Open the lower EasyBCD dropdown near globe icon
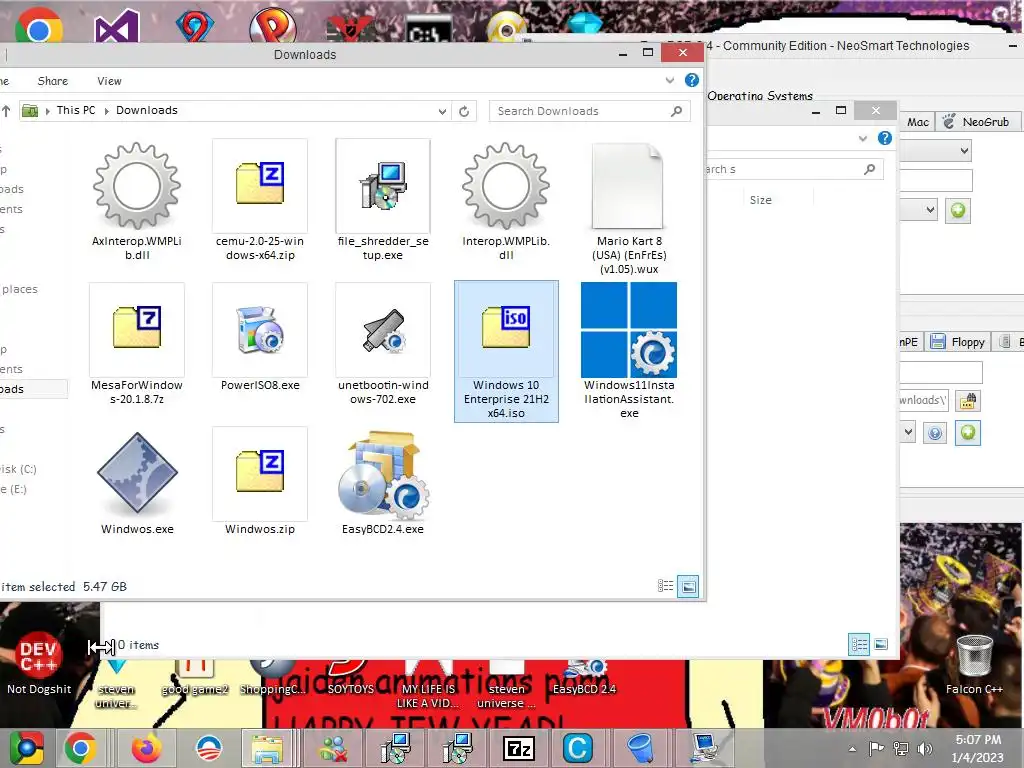Image resolution: width=1024 pixels, height=768 pixels. coord(908,432)
